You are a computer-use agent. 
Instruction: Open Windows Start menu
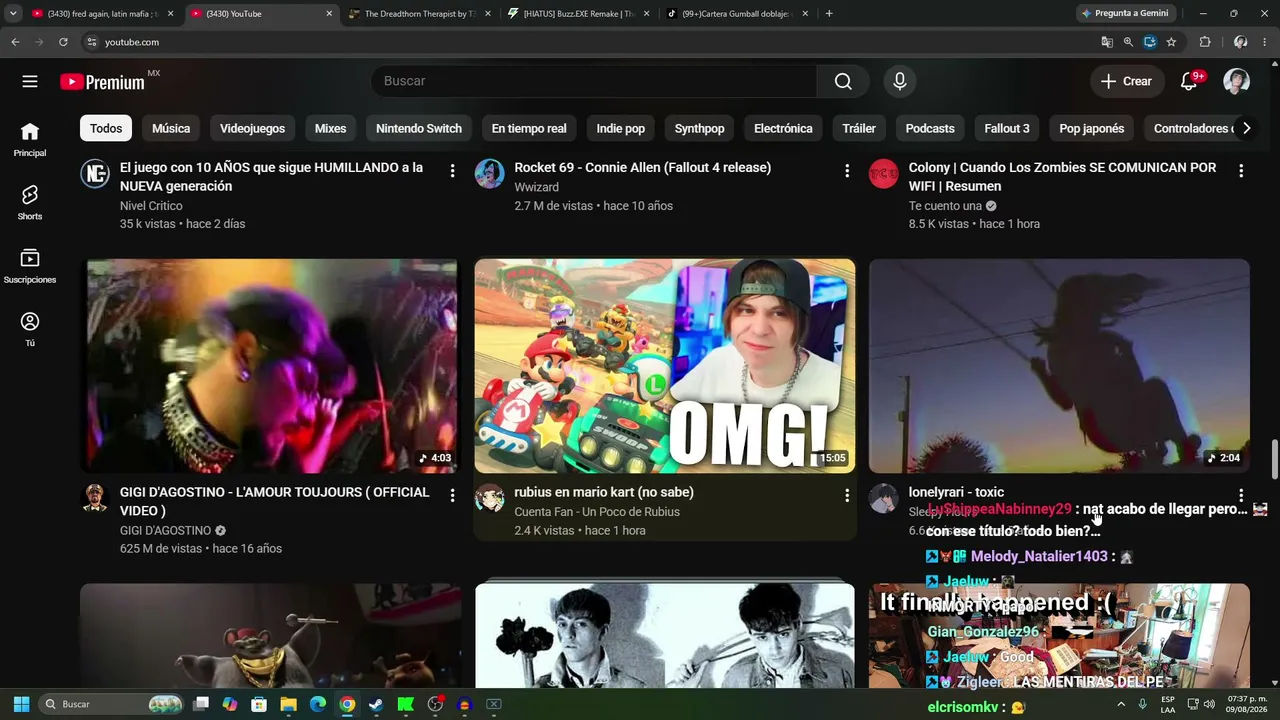21,704
